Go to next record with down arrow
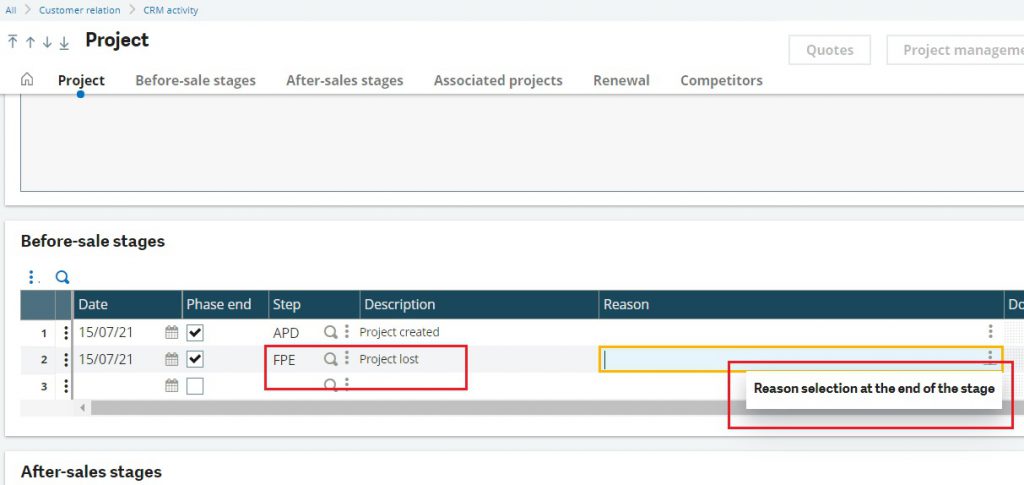 [x=47, y=42]
